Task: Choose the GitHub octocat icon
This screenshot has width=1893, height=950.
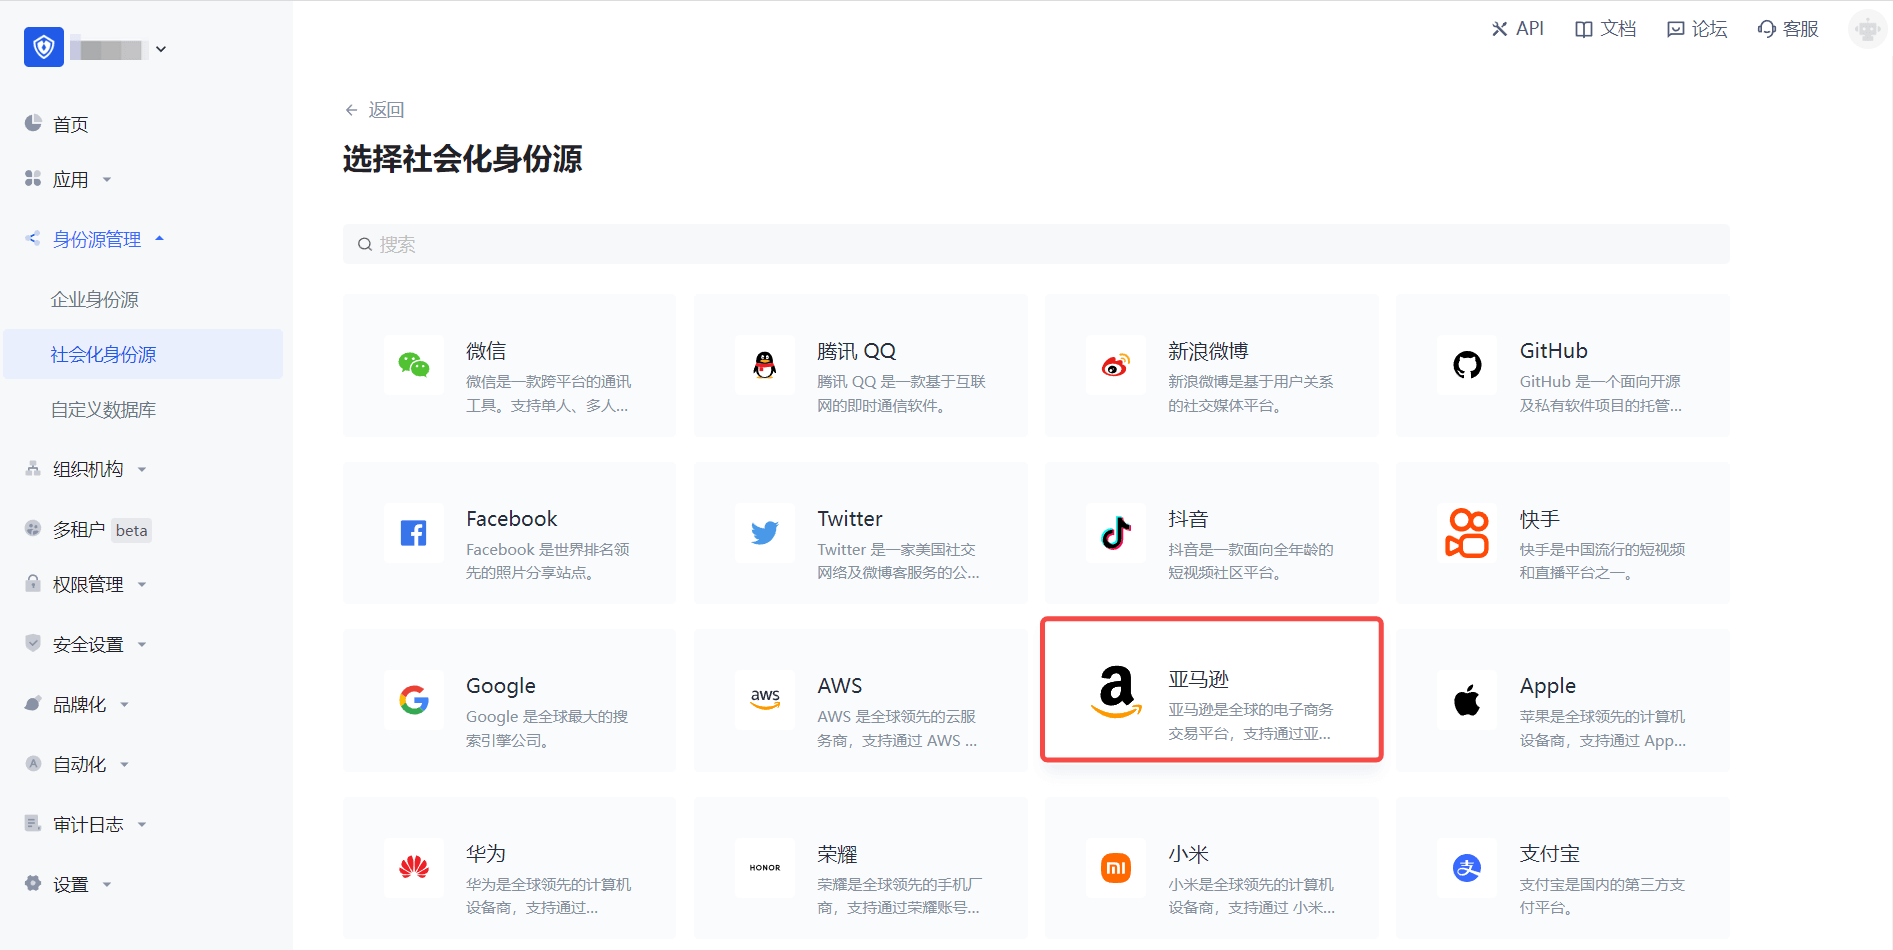Action: pyautogui.click(x=1467, y=365)
